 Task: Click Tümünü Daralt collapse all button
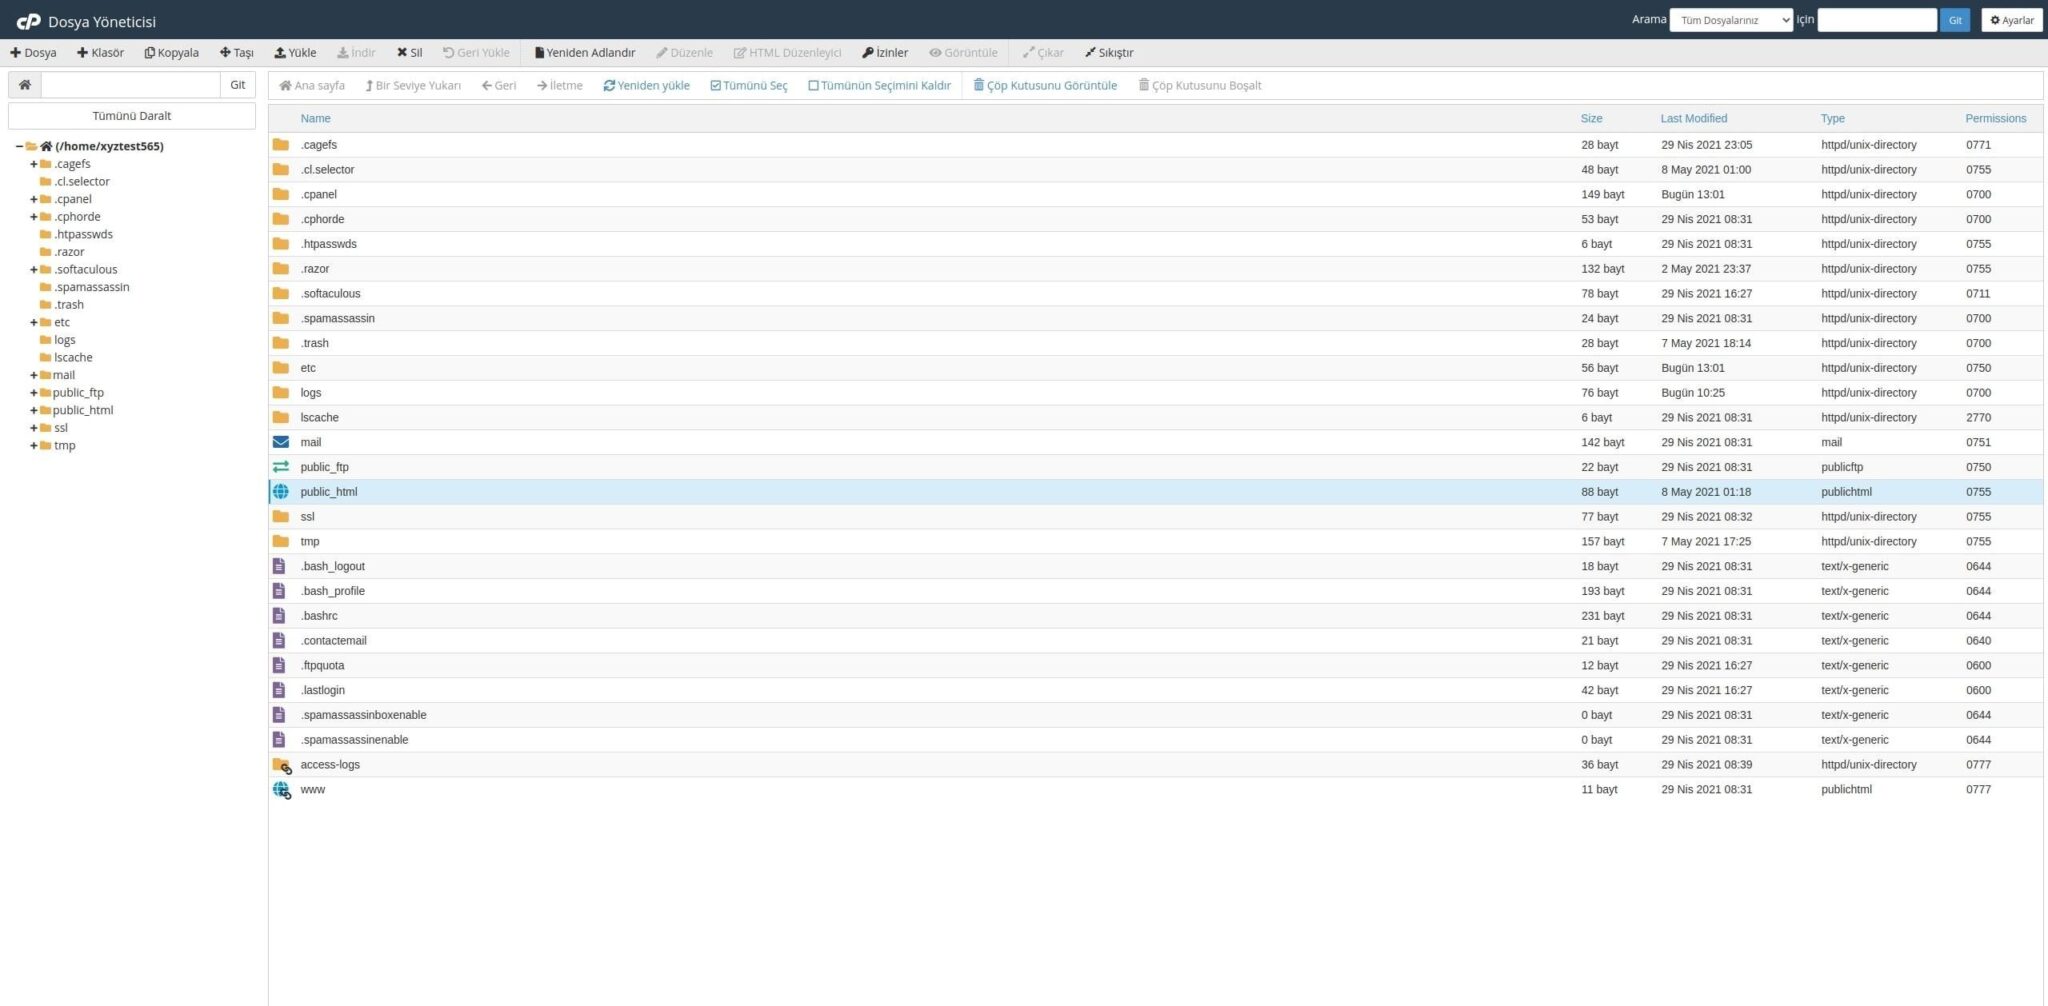click(132, 116)
